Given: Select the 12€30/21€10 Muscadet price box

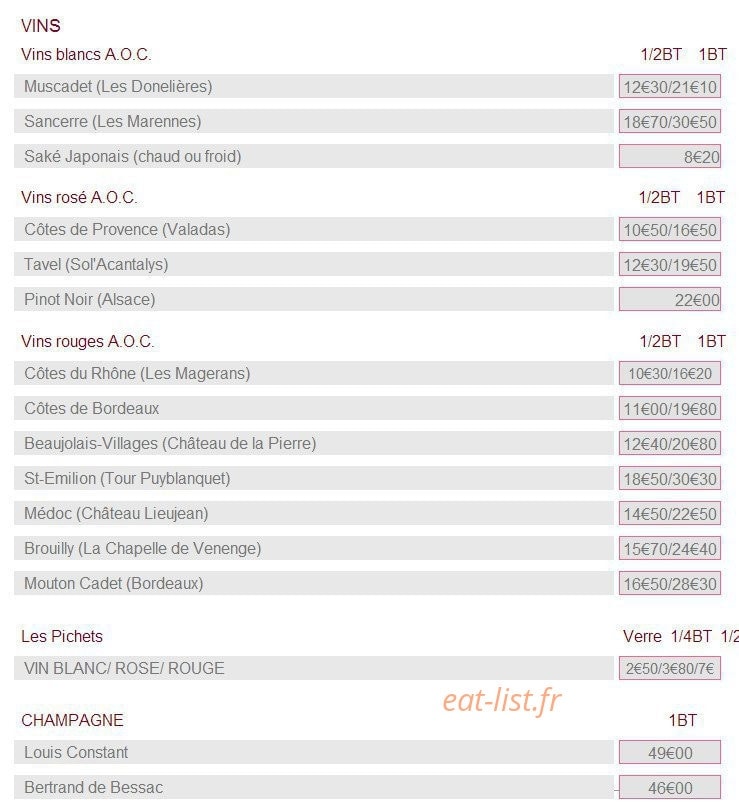Looking at the screenshot, I should [x=669, y=87].
